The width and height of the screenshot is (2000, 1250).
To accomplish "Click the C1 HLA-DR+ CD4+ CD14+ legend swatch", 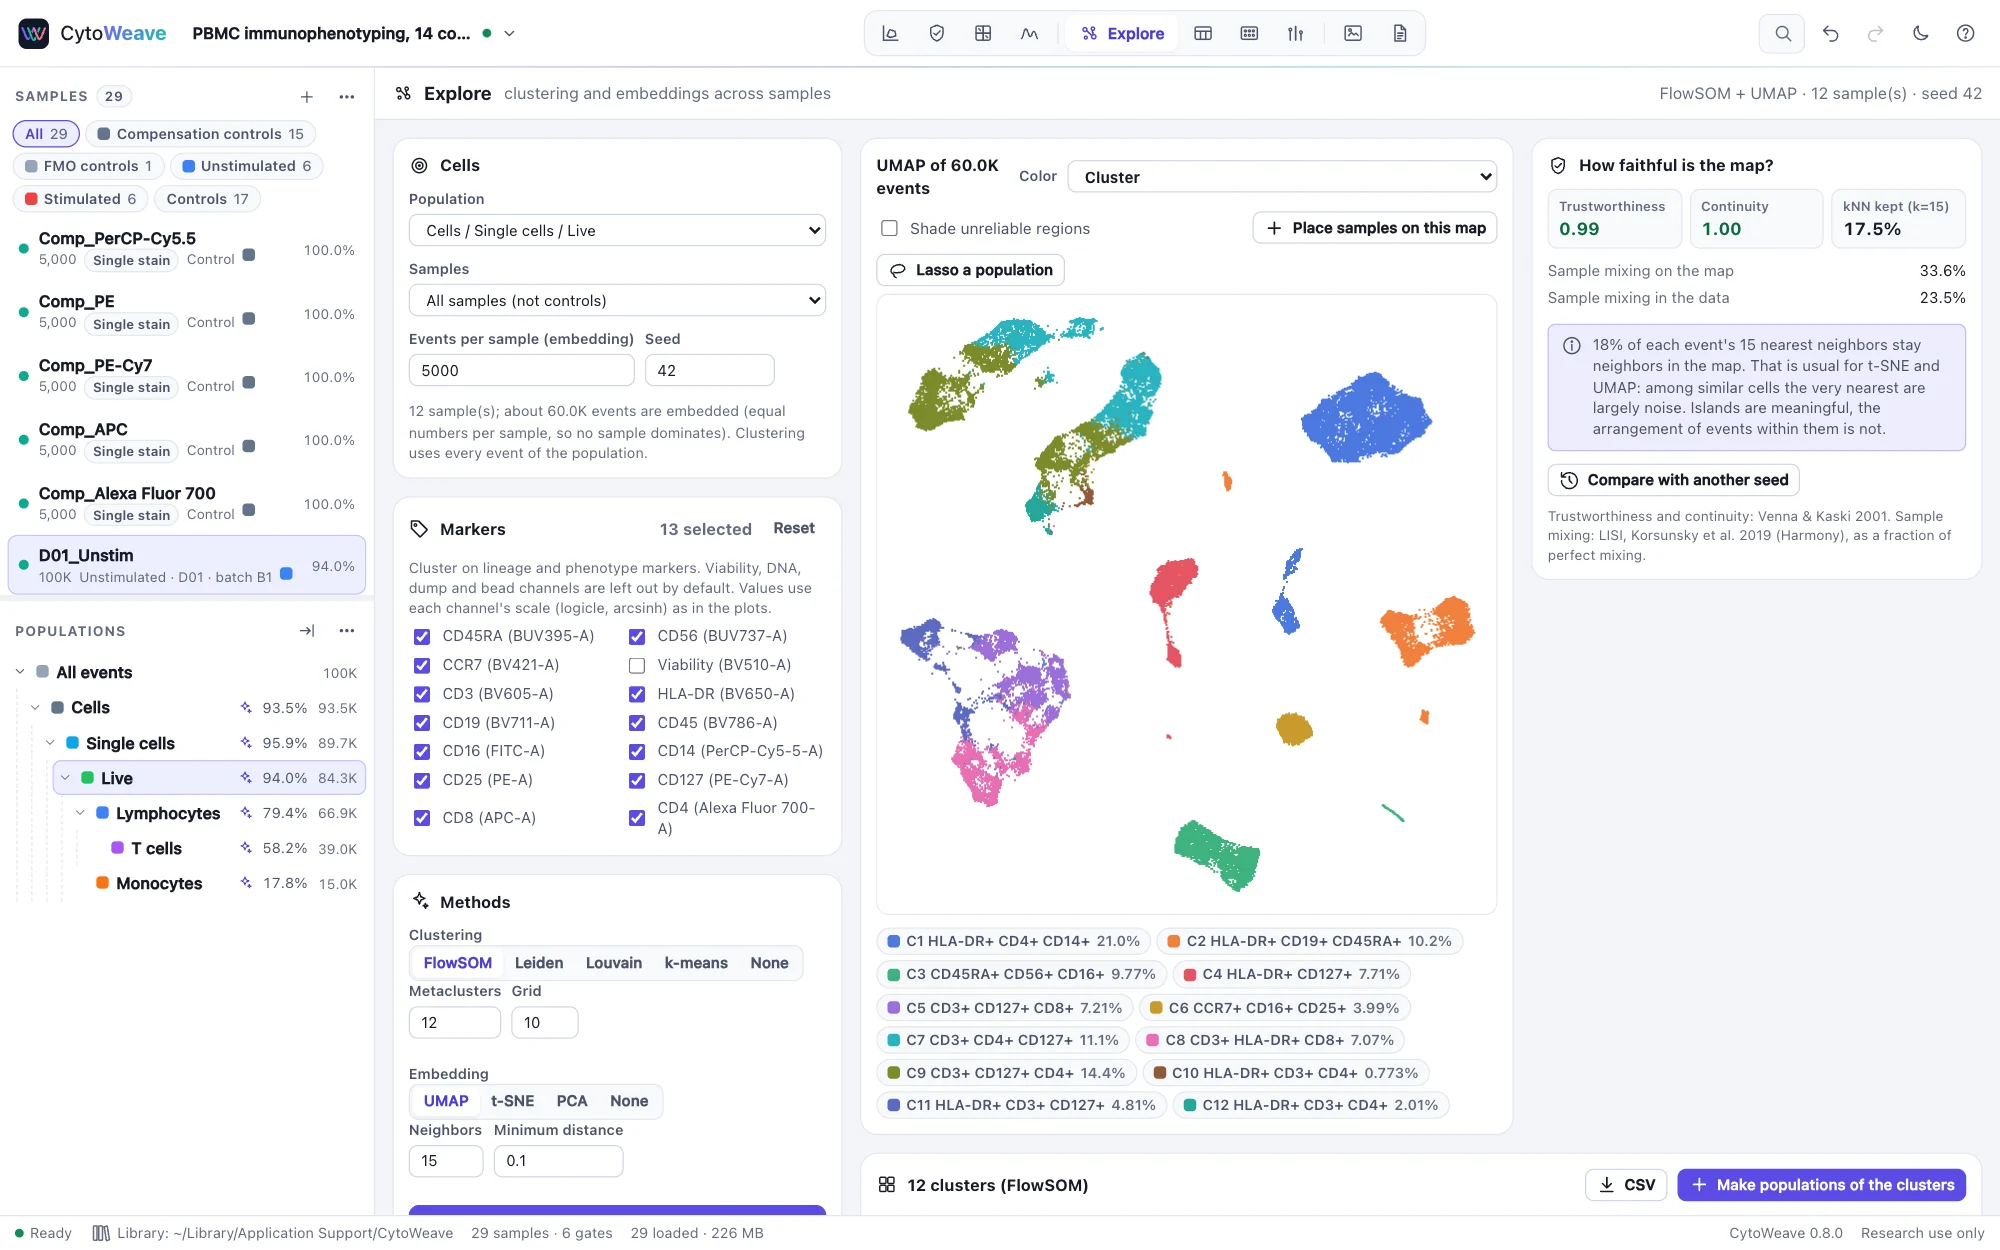I will pyautogui.click(x=894, y=941).
